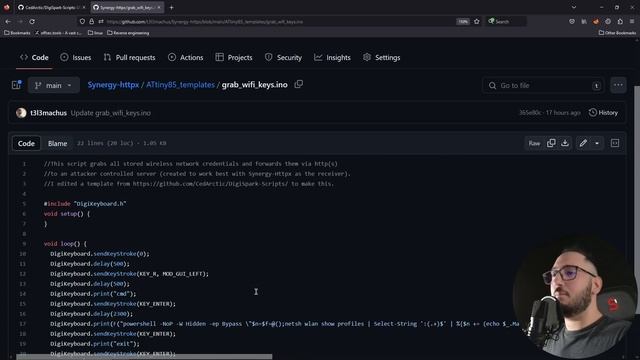The width and height of the screenshot is (640, 360).
Task: Open more edit options dropdown arrow
Action: click(597, 143)
